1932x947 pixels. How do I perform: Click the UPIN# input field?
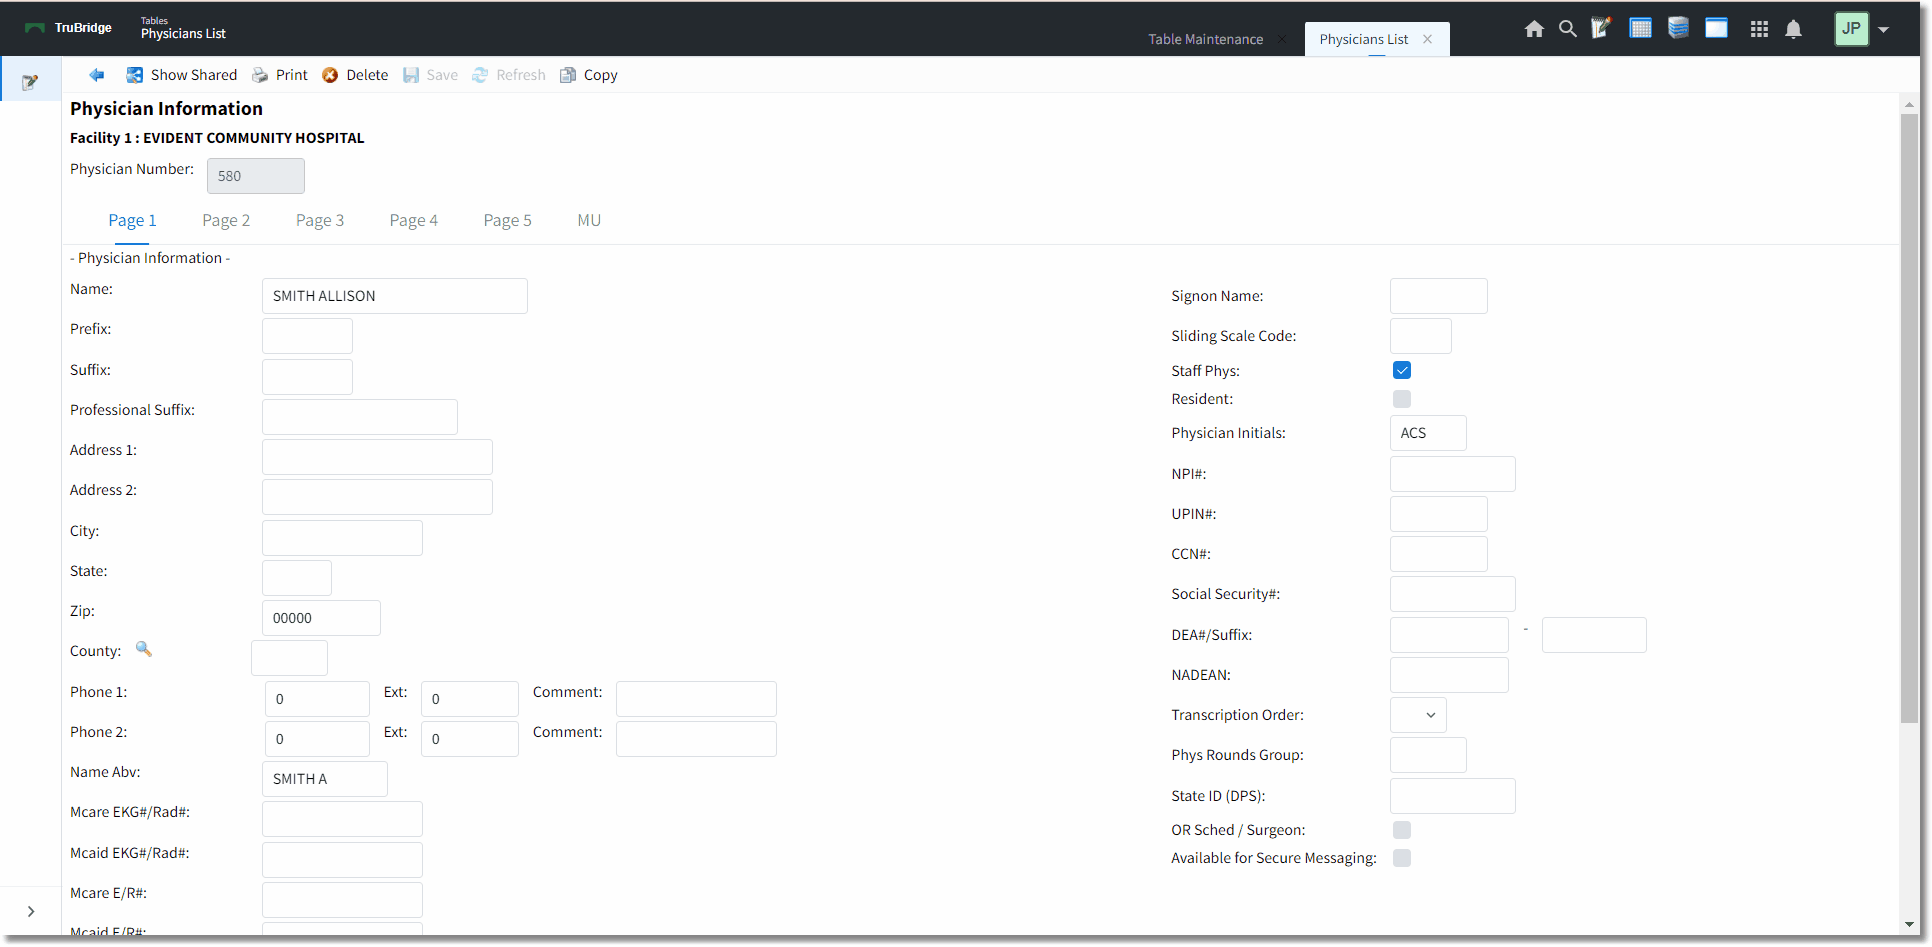tap(1439, 514)
